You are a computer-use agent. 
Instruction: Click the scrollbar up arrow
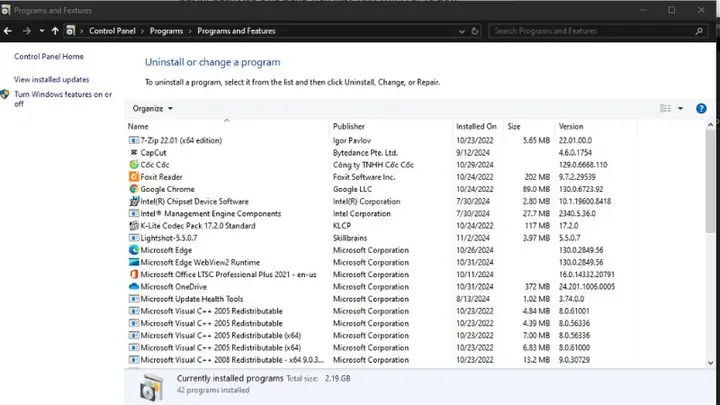point(710,124)
